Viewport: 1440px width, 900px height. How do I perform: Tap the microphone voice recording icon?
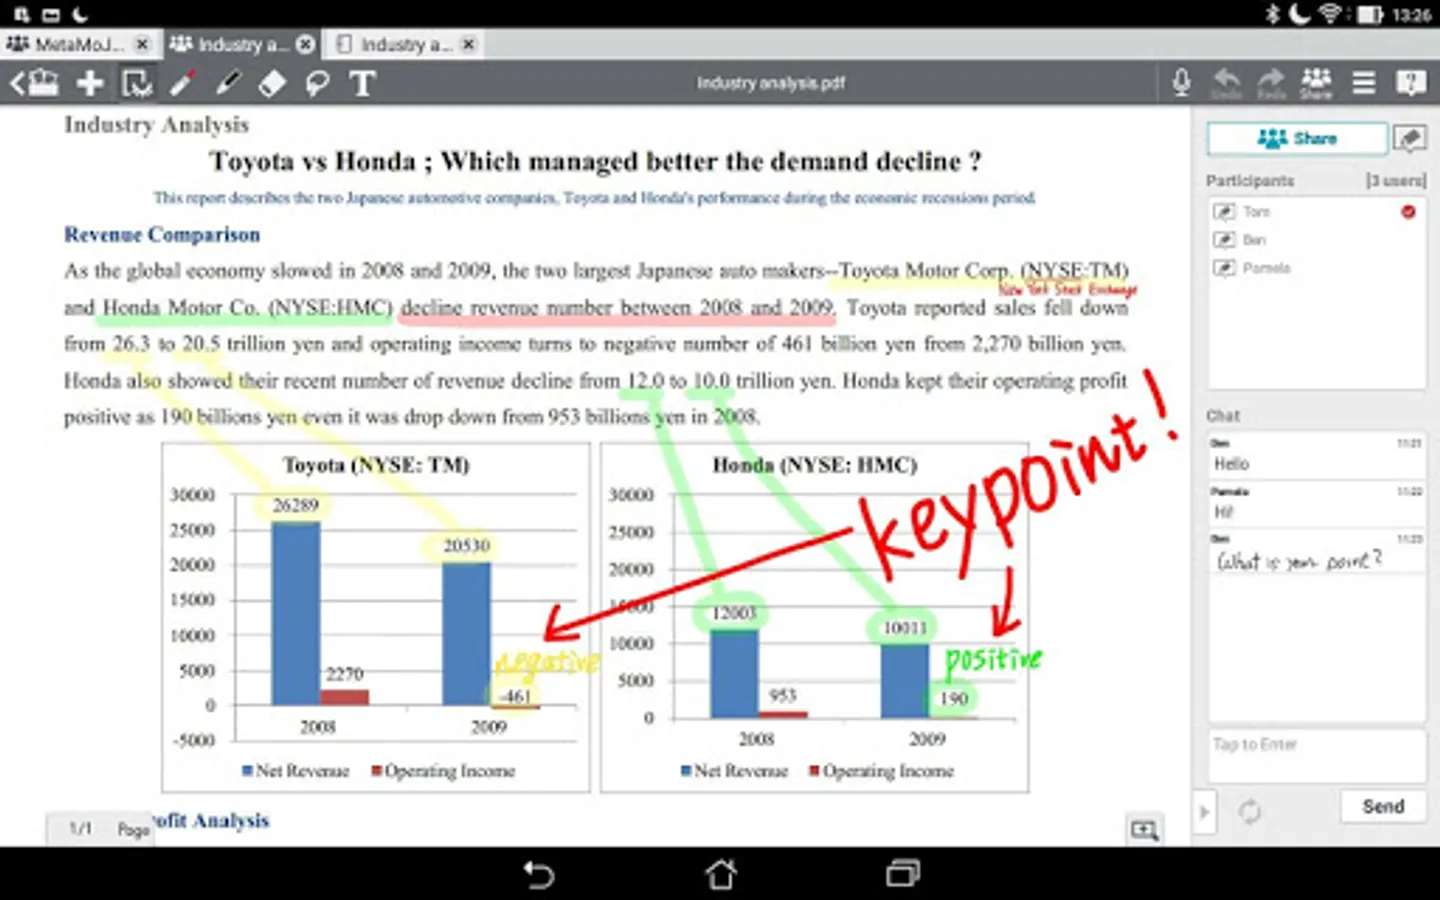click(1181, 82)
